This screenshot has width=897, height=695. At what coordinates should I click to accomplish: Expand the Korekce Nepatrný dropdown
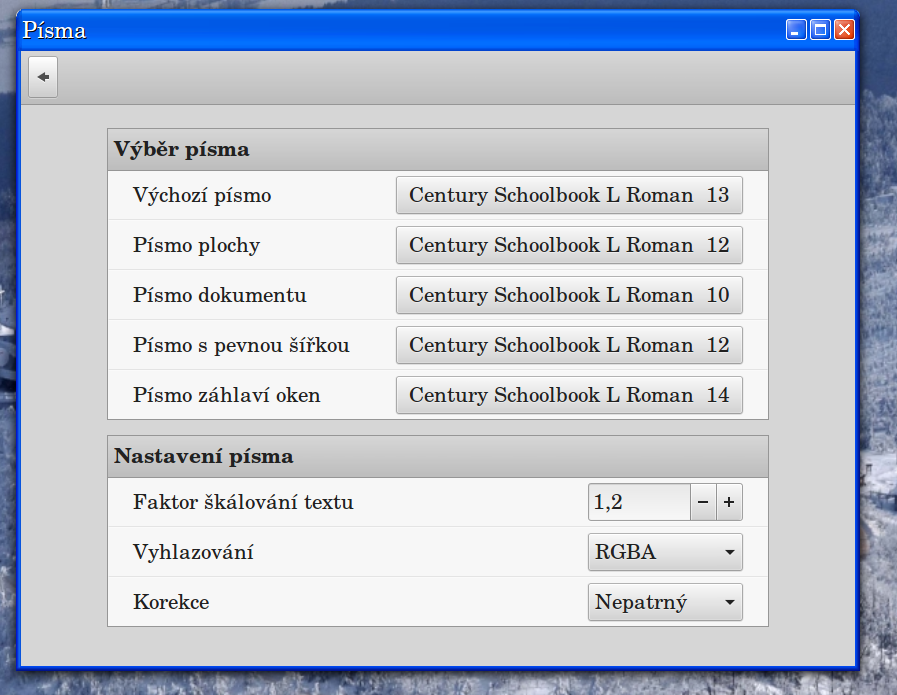[x=665, y=602]
